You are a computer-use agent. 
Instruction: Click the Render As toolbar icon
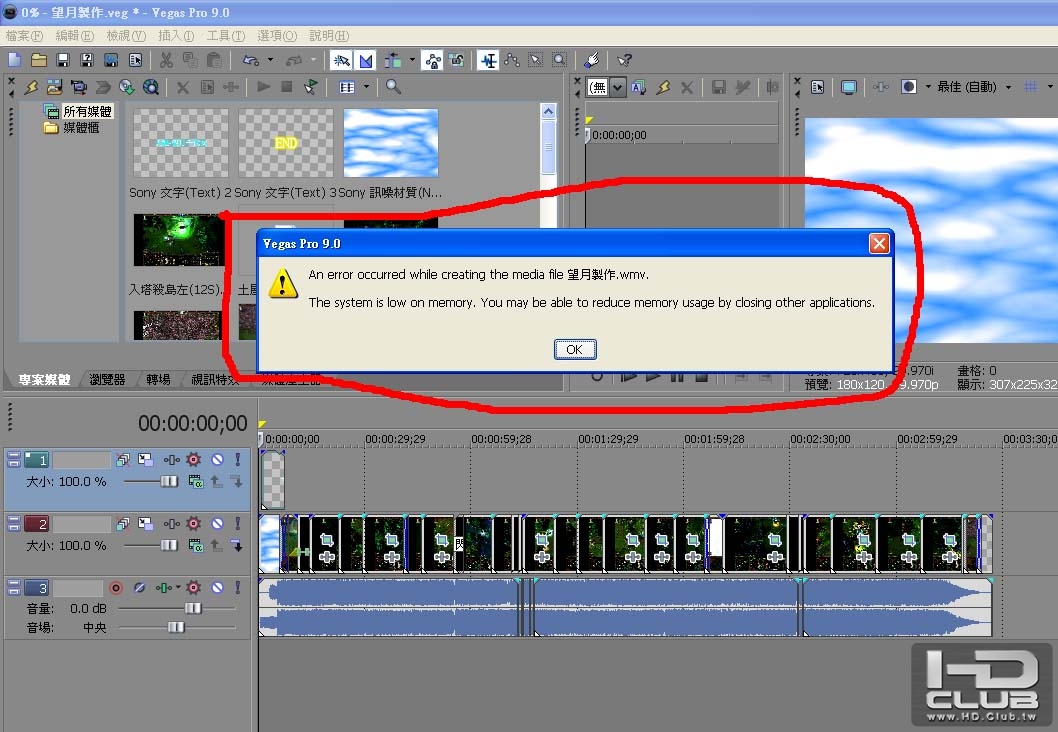[x=111, y=60]
